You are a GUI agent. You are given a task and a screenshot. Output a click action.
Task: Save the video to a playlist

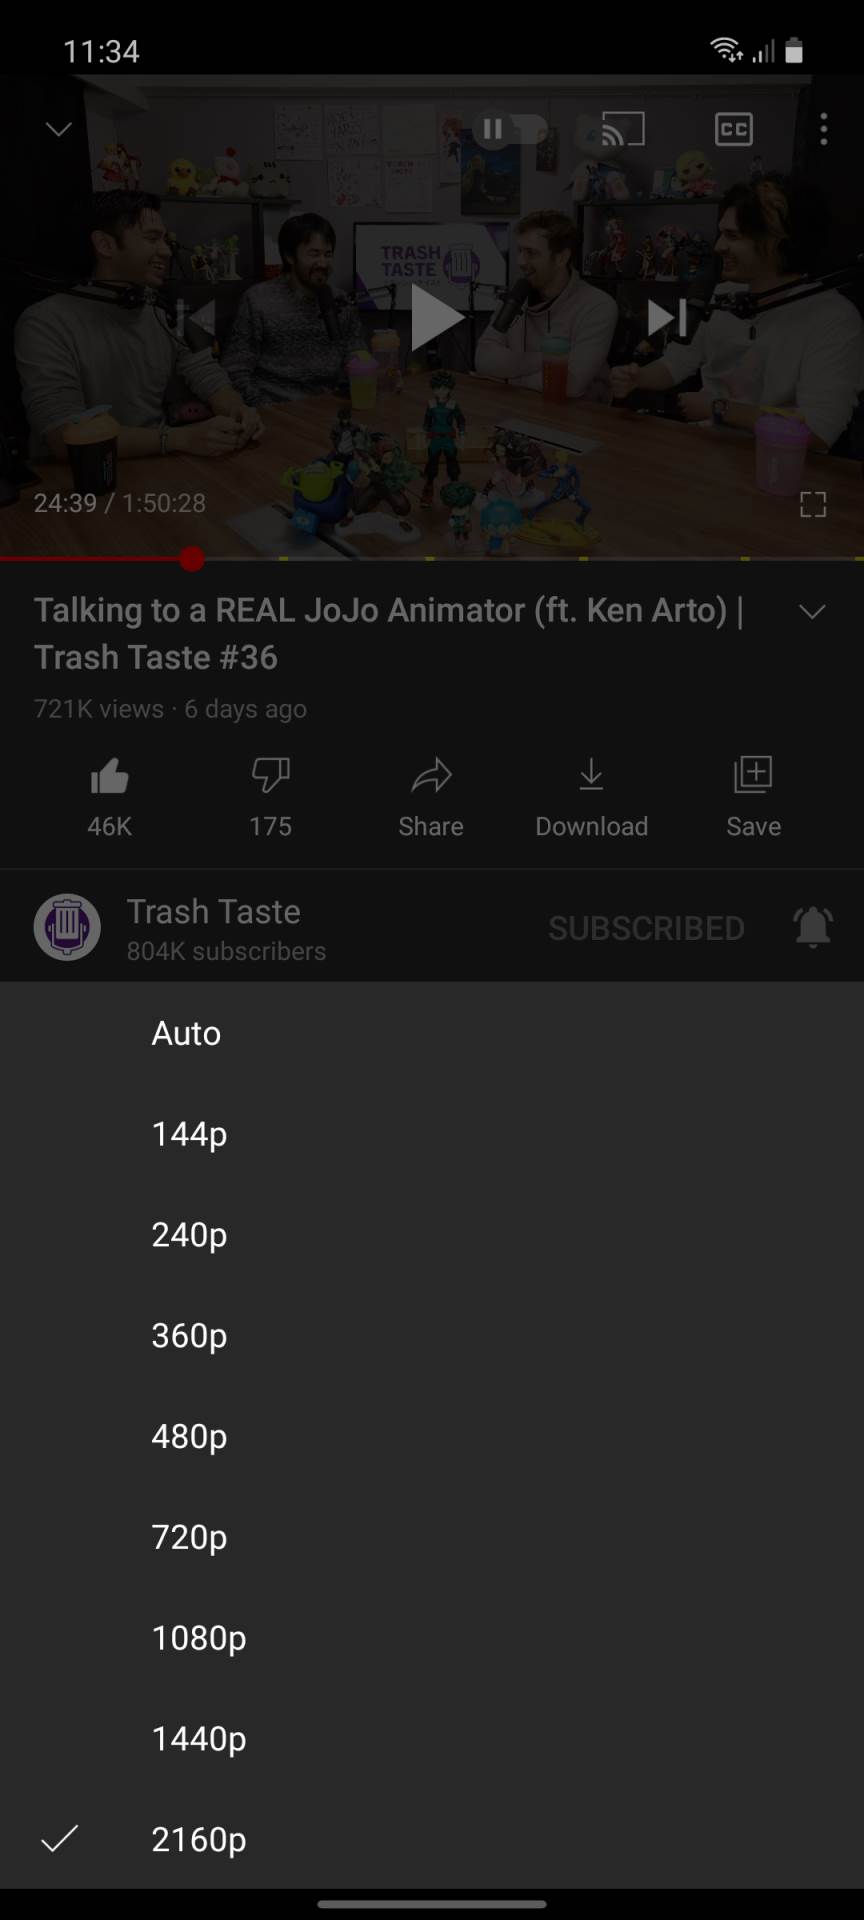(x=752, y=775)
